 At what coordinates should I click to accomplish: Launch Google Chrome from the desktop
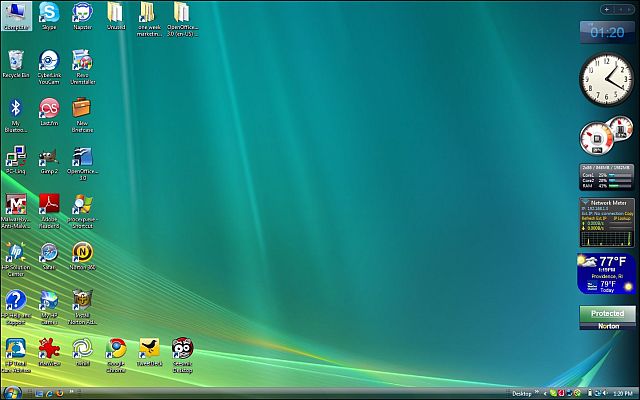coord(116,355)
